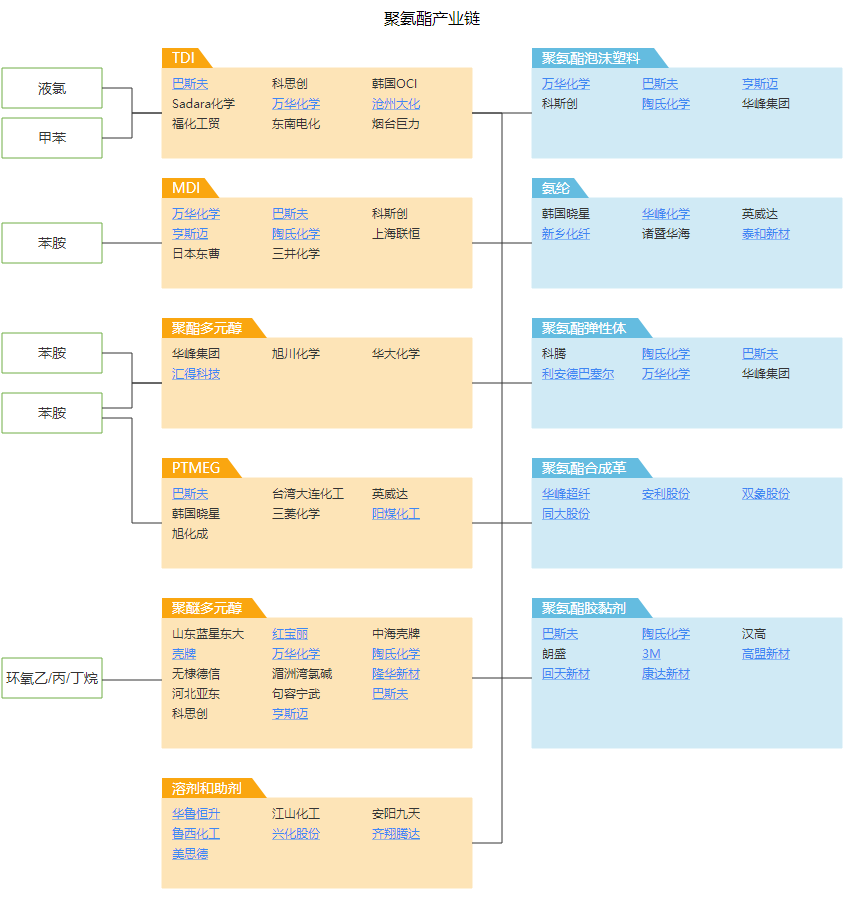
Task: Click the text 汉高
Action: pos(753,633)
